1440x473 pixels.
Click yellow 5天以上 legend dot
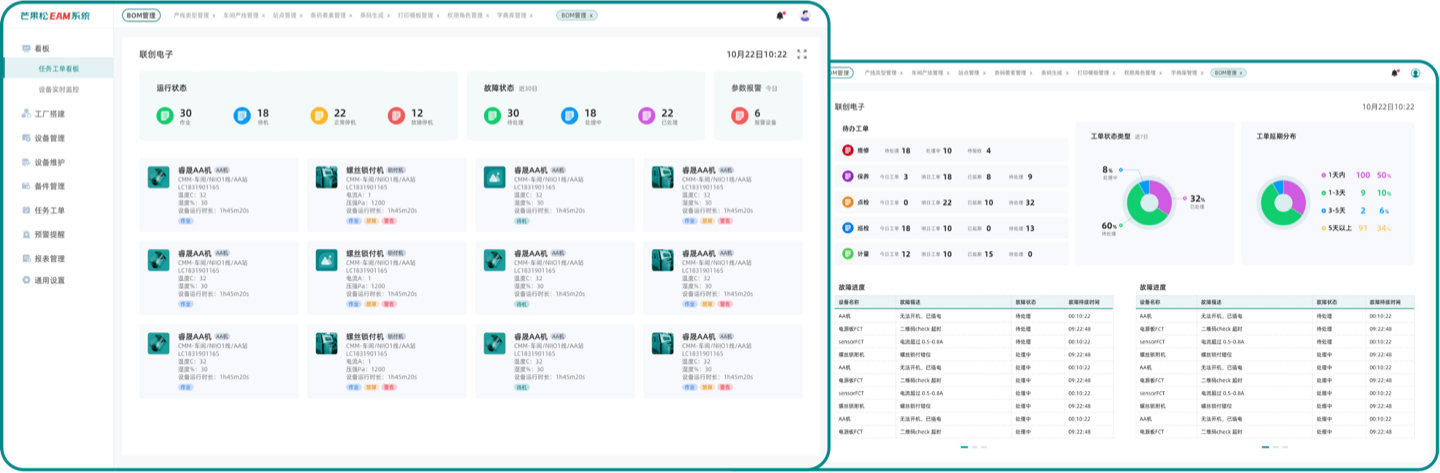click(x=1324, y=229)
